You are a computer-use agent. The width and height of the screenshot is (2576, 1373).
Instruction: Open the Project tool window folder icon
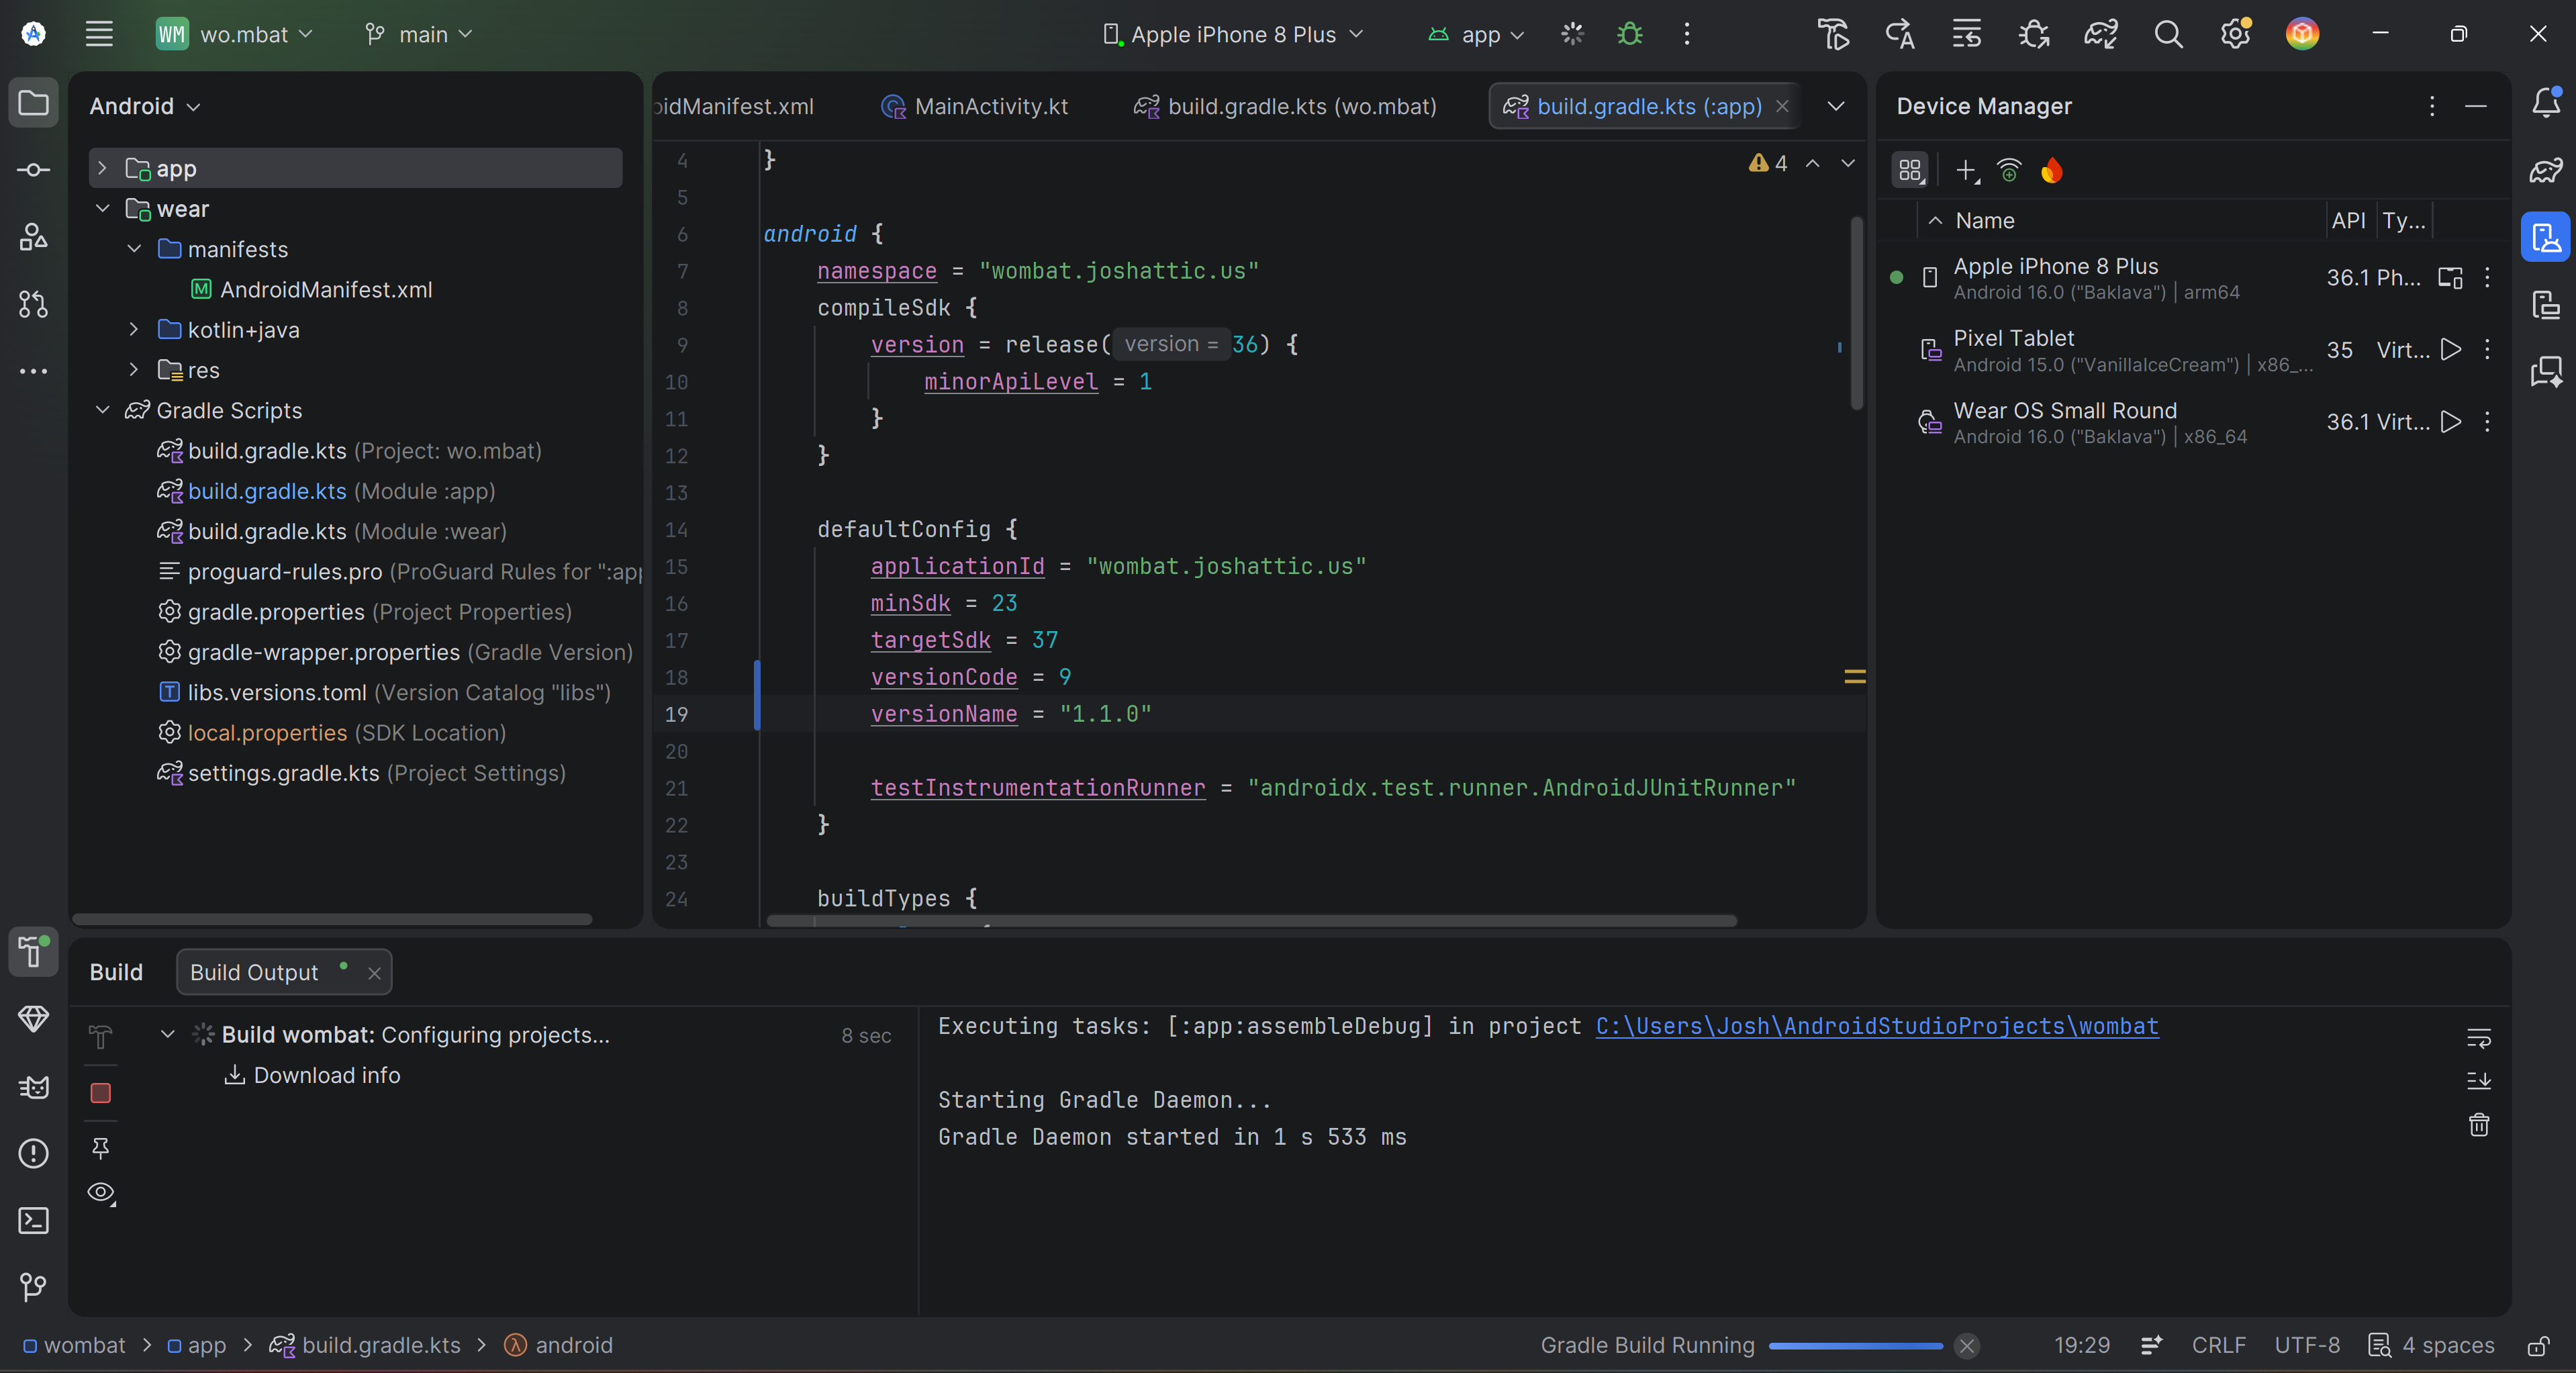(x=33, y=103)
